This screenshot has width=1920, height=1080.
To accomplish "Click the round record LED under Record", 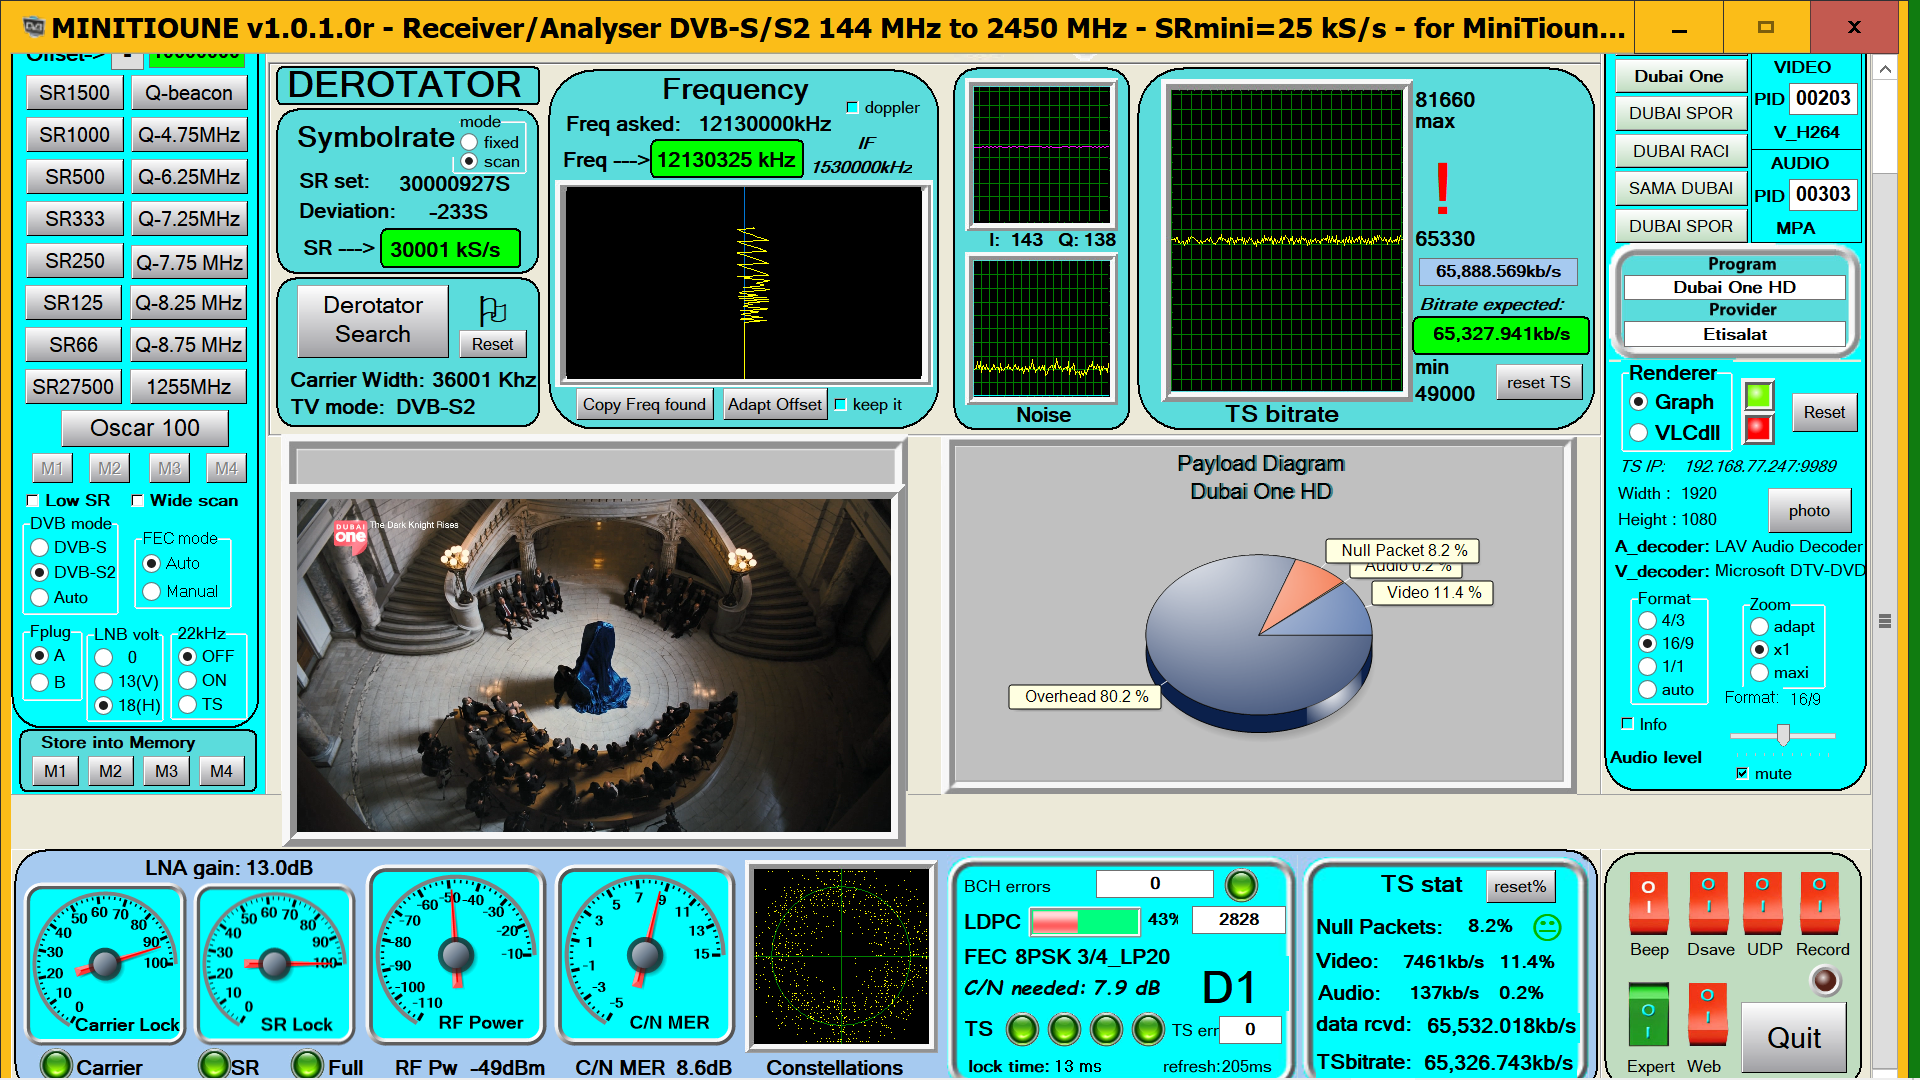I will click(1825, 981).
